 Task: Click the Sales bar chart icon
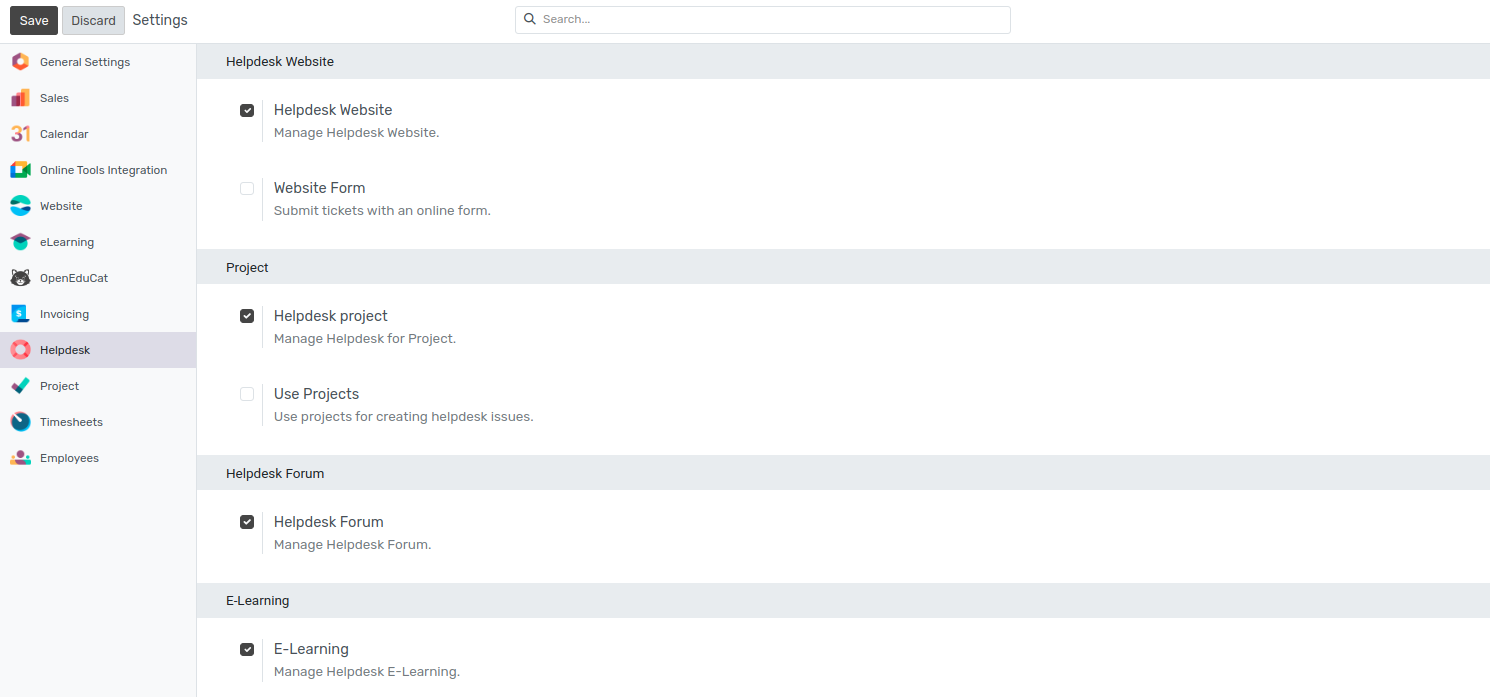(x=20, y=98)
